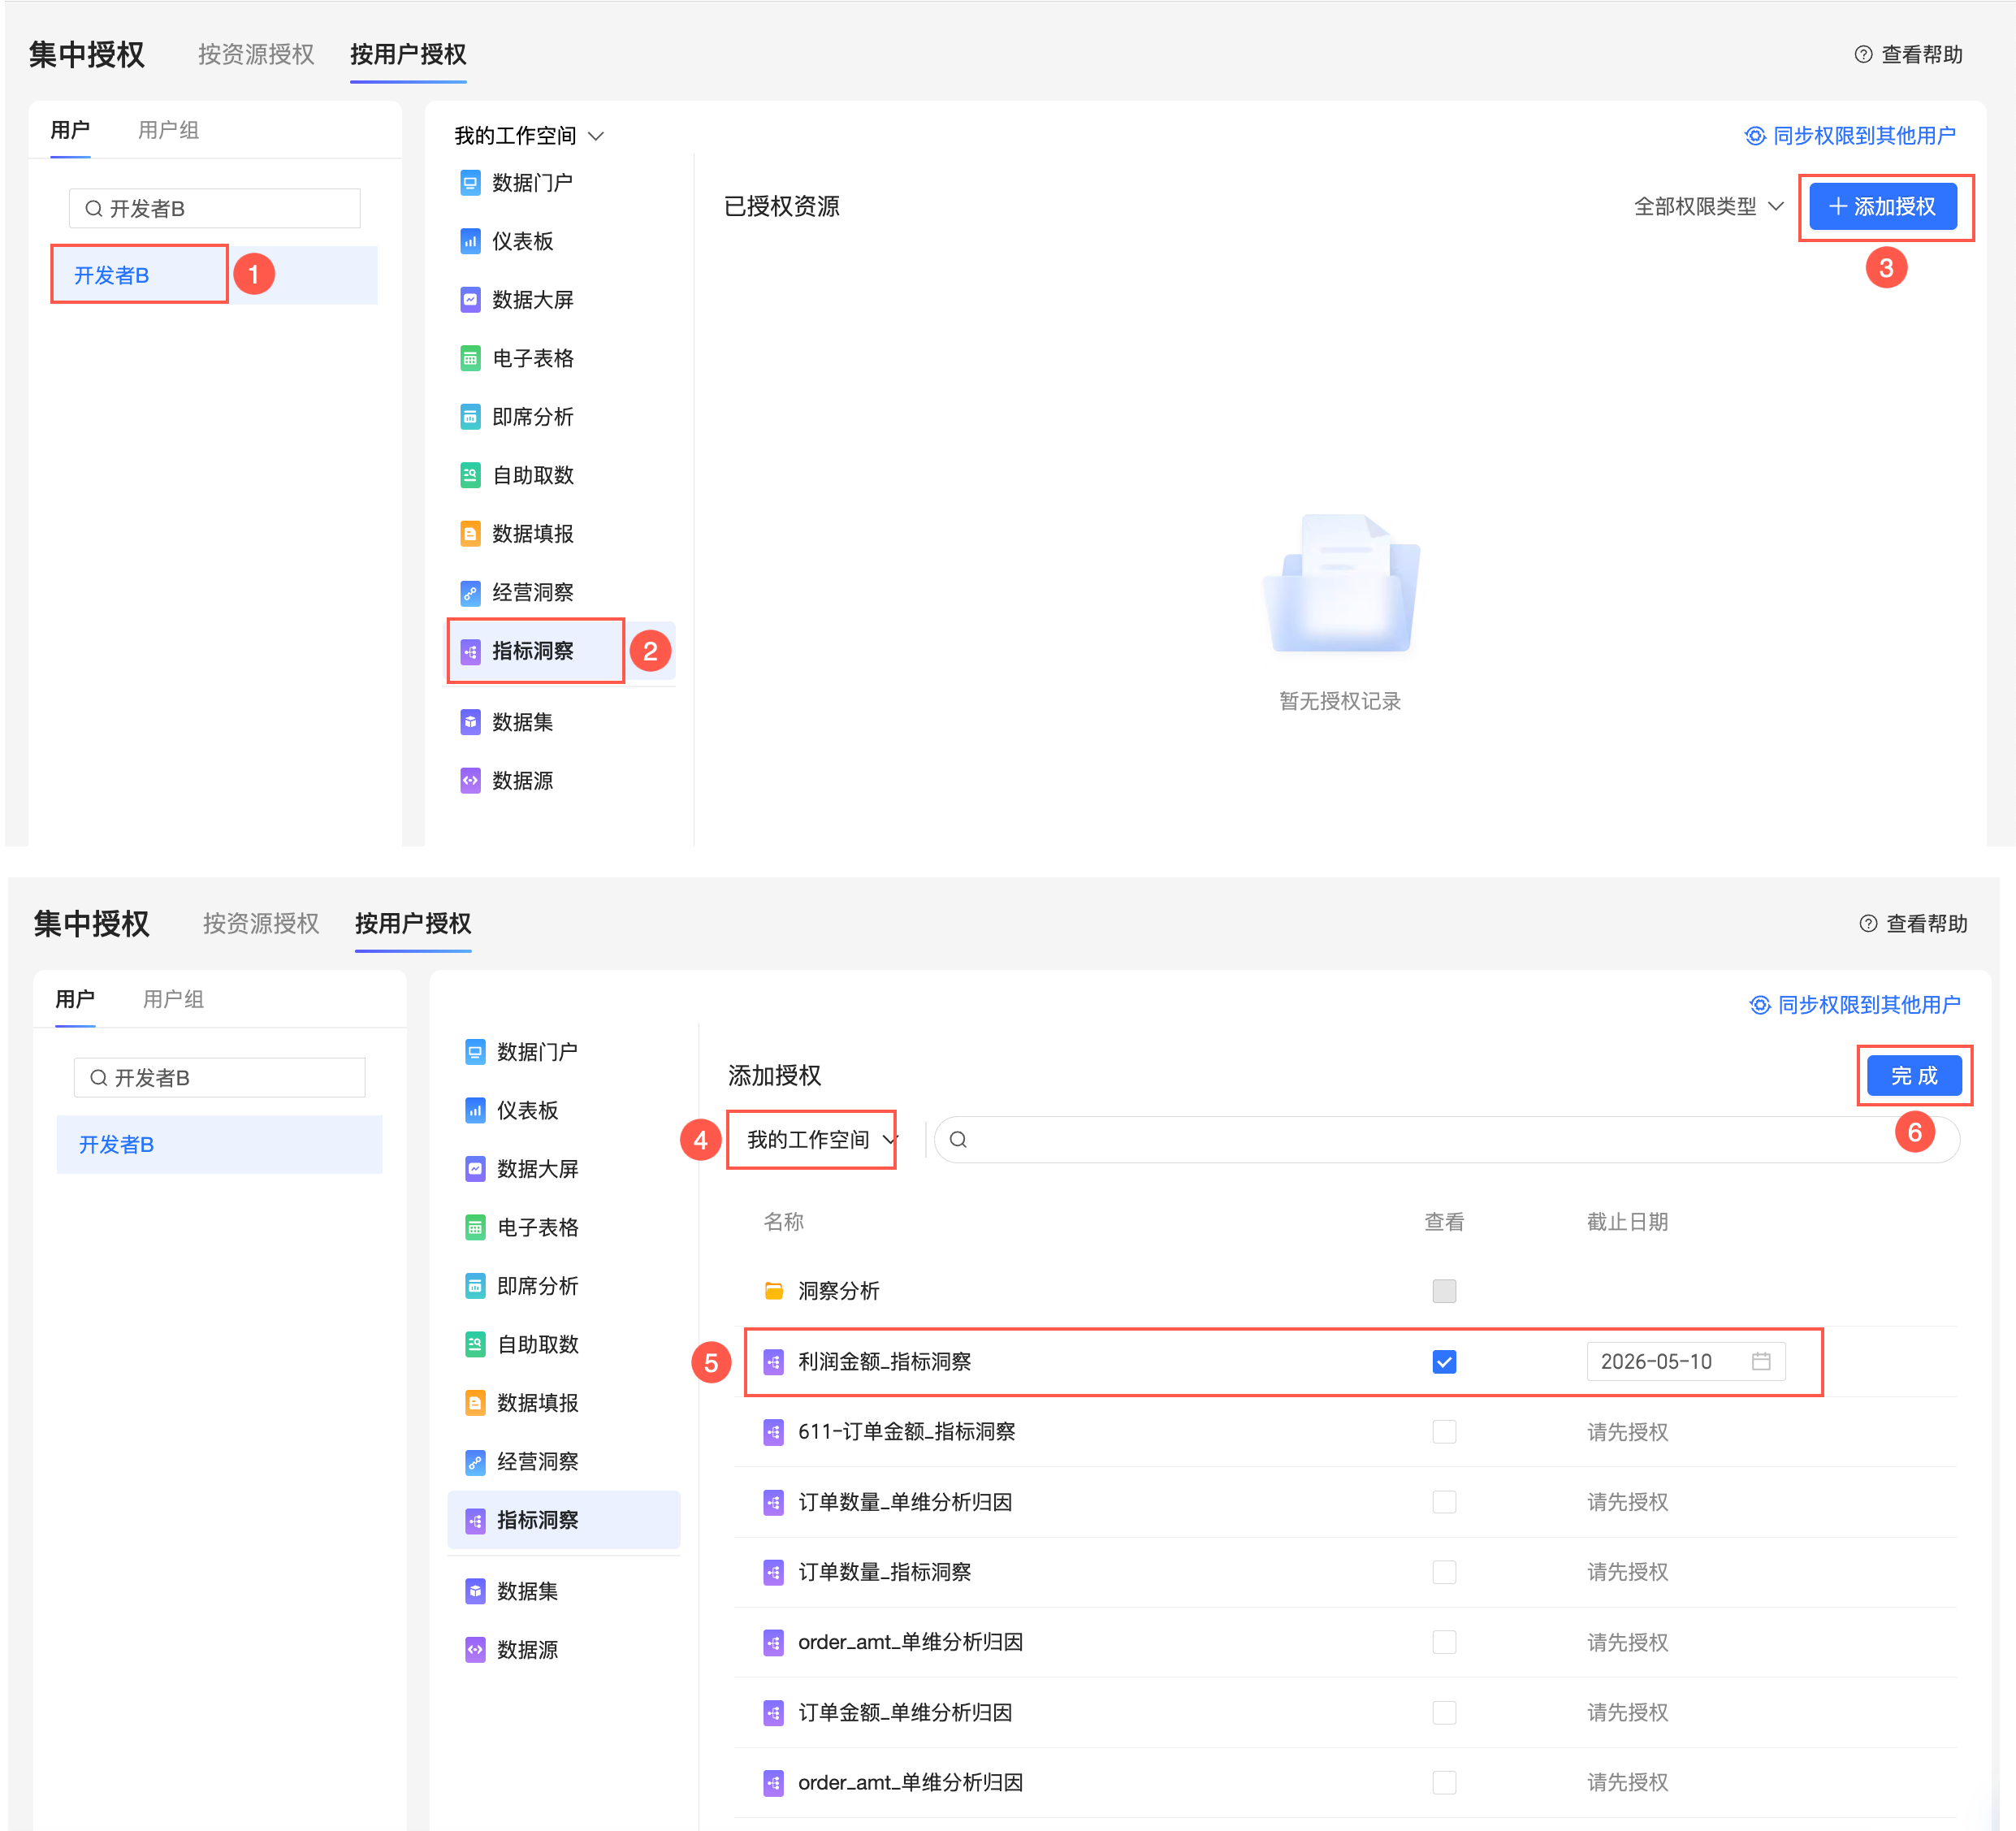Open the 我的工作空间 dropdown above 数据门户
Image resolution: width=2016 pixels, height=1831 pixels.
tap(529, 136)
